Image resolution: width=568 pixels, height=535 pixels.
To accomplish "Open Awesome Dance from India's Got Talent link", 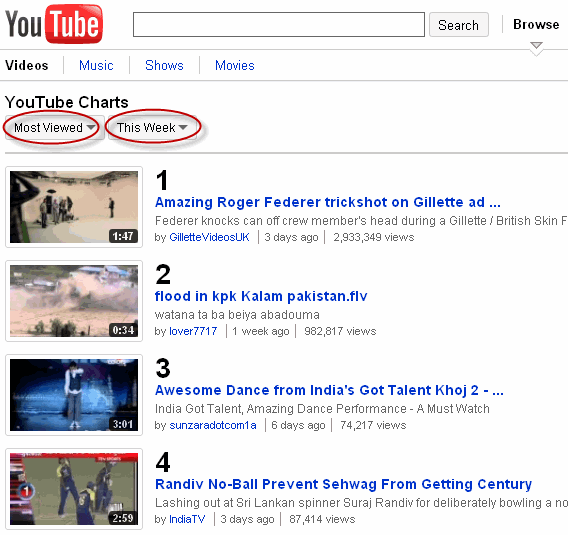I will [x=329, y=390].
